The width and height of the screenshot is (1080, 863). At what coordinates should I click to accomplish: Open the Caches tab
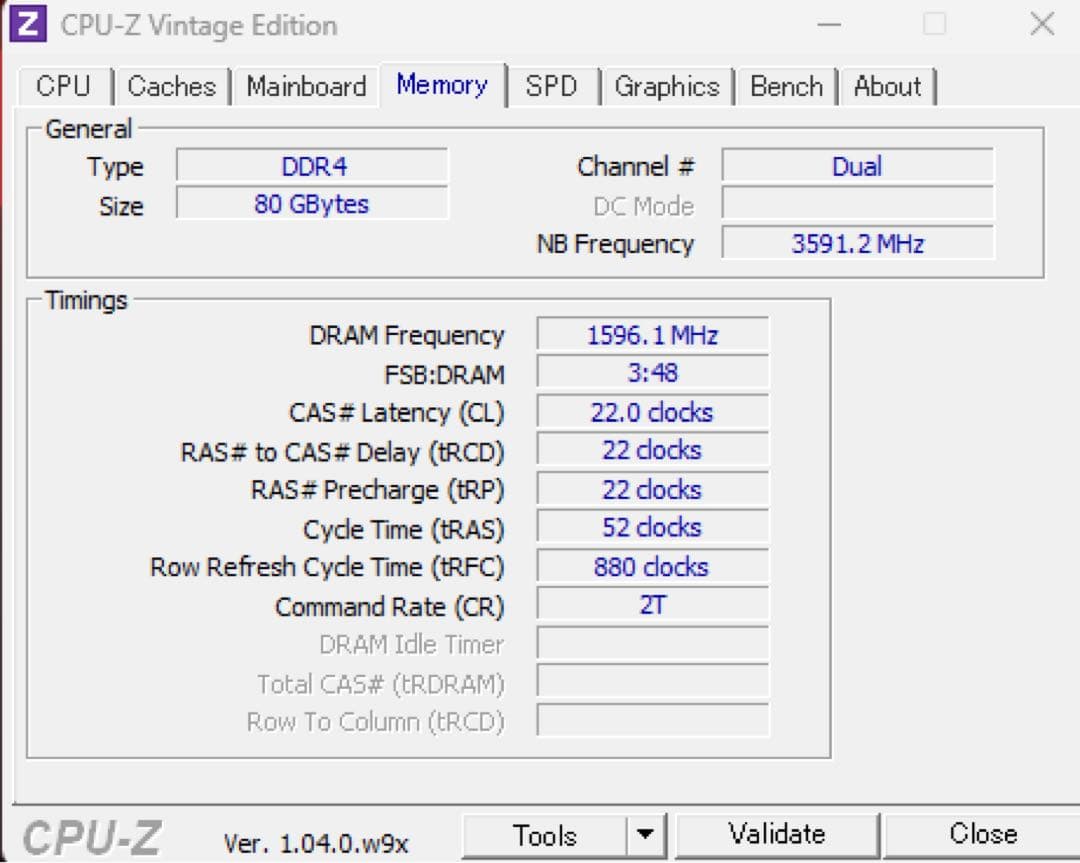click(172, 87)
